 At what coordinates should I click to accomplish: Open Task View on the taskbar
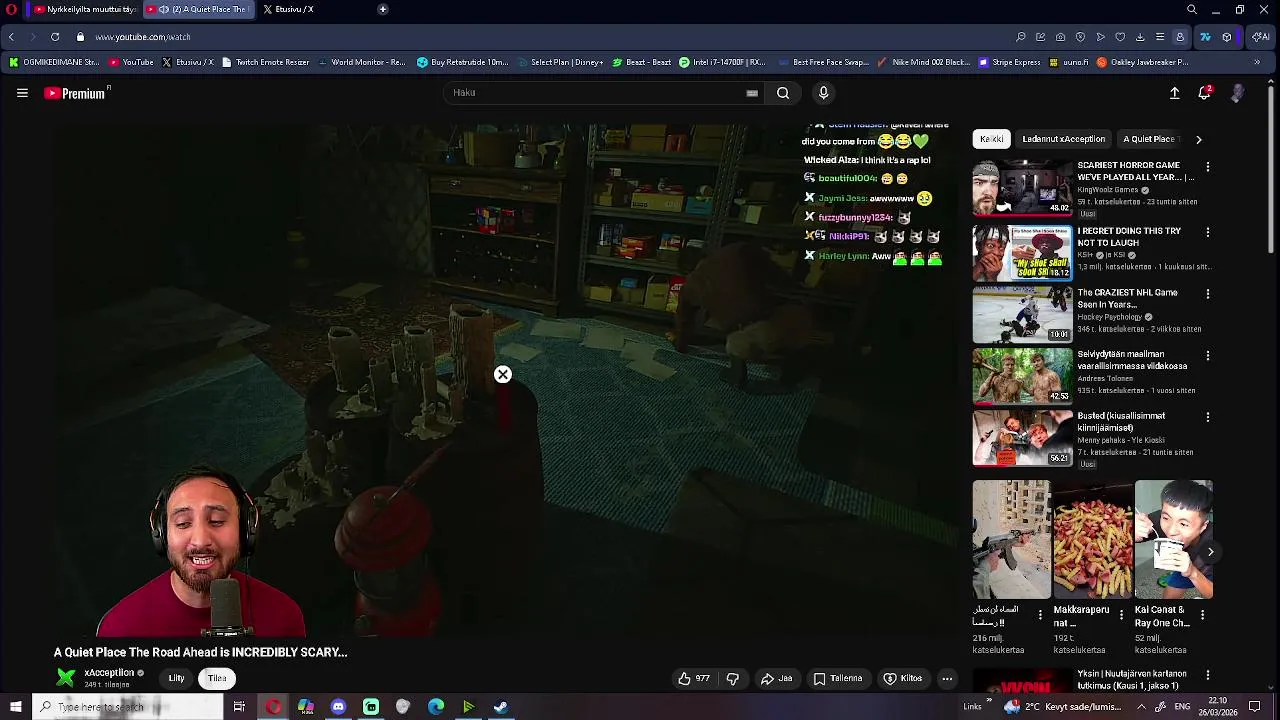point(239,707)
